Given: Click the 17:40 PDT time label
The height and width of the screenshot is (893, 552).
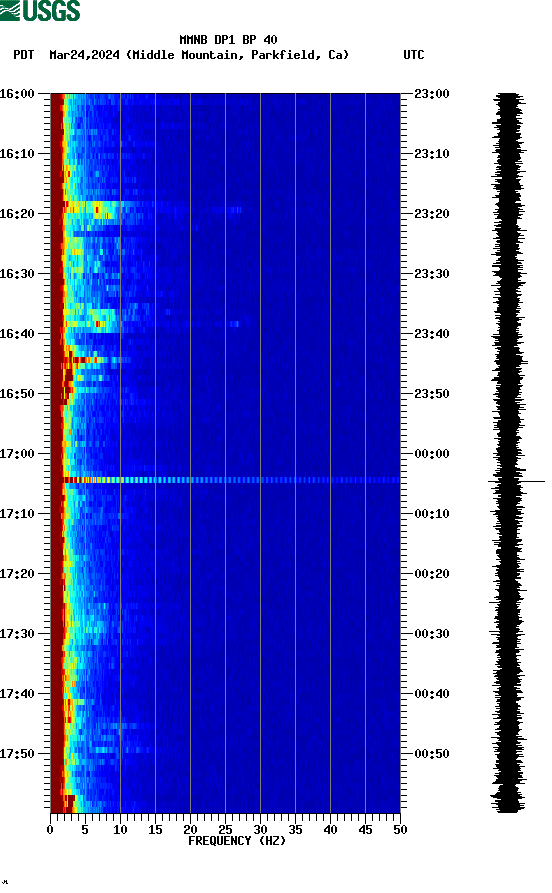Looking at the screenshot, I should 17,694.
